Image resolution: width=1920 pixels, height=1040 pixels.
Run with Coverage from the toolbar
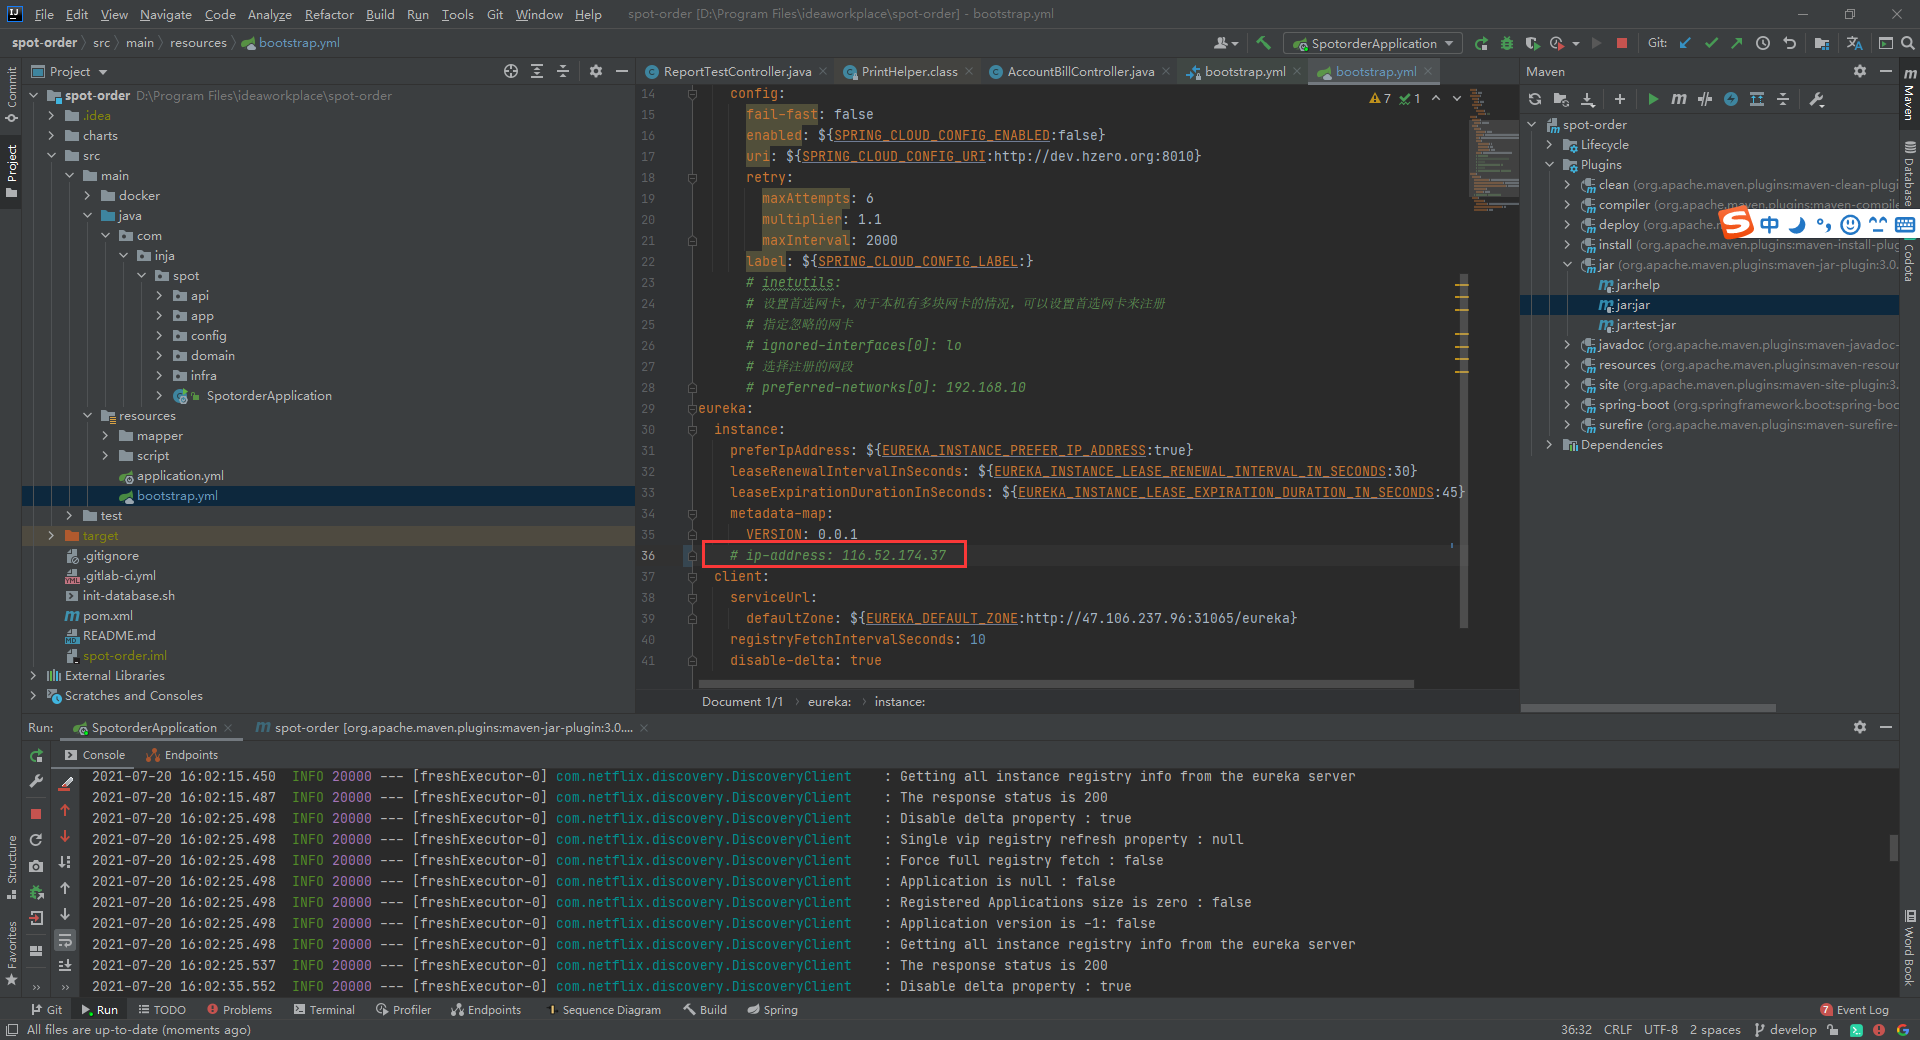1532,43
